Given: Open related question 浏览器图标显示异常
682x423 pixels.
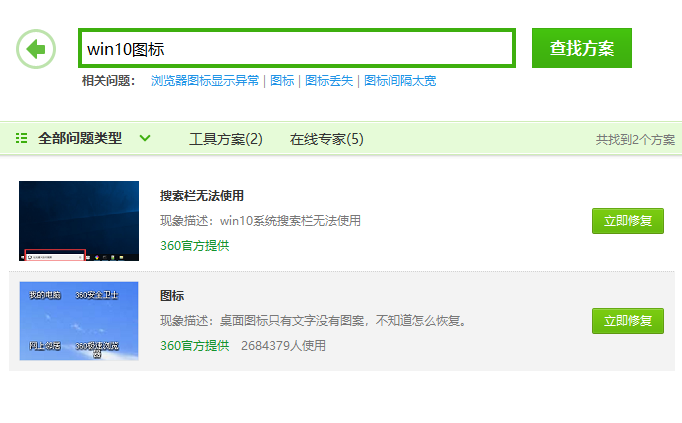Looking at the screenshot, I should (205, 81).
